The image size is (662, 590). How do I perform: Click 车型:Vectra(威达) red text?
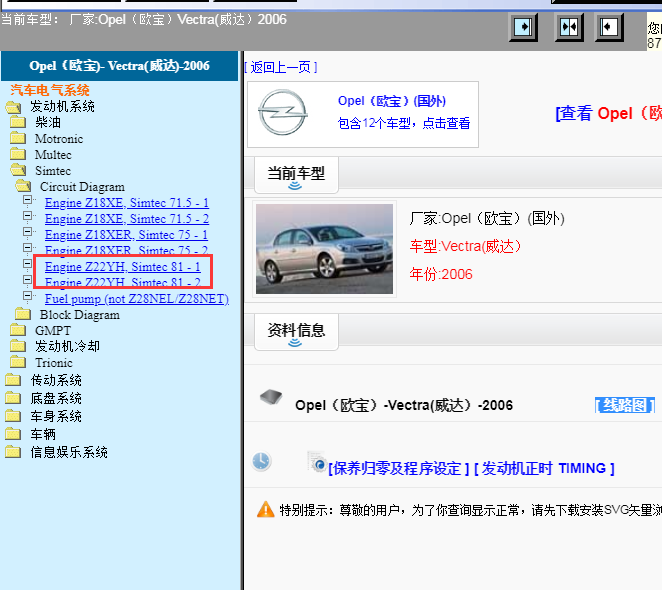[465, 246]
